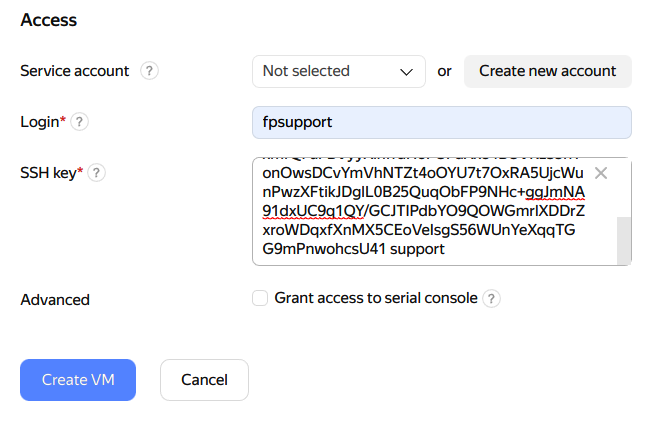Focus the Login field containing fpsupport
The height and width of the screenshot is (422, 663).
[441, 122]
